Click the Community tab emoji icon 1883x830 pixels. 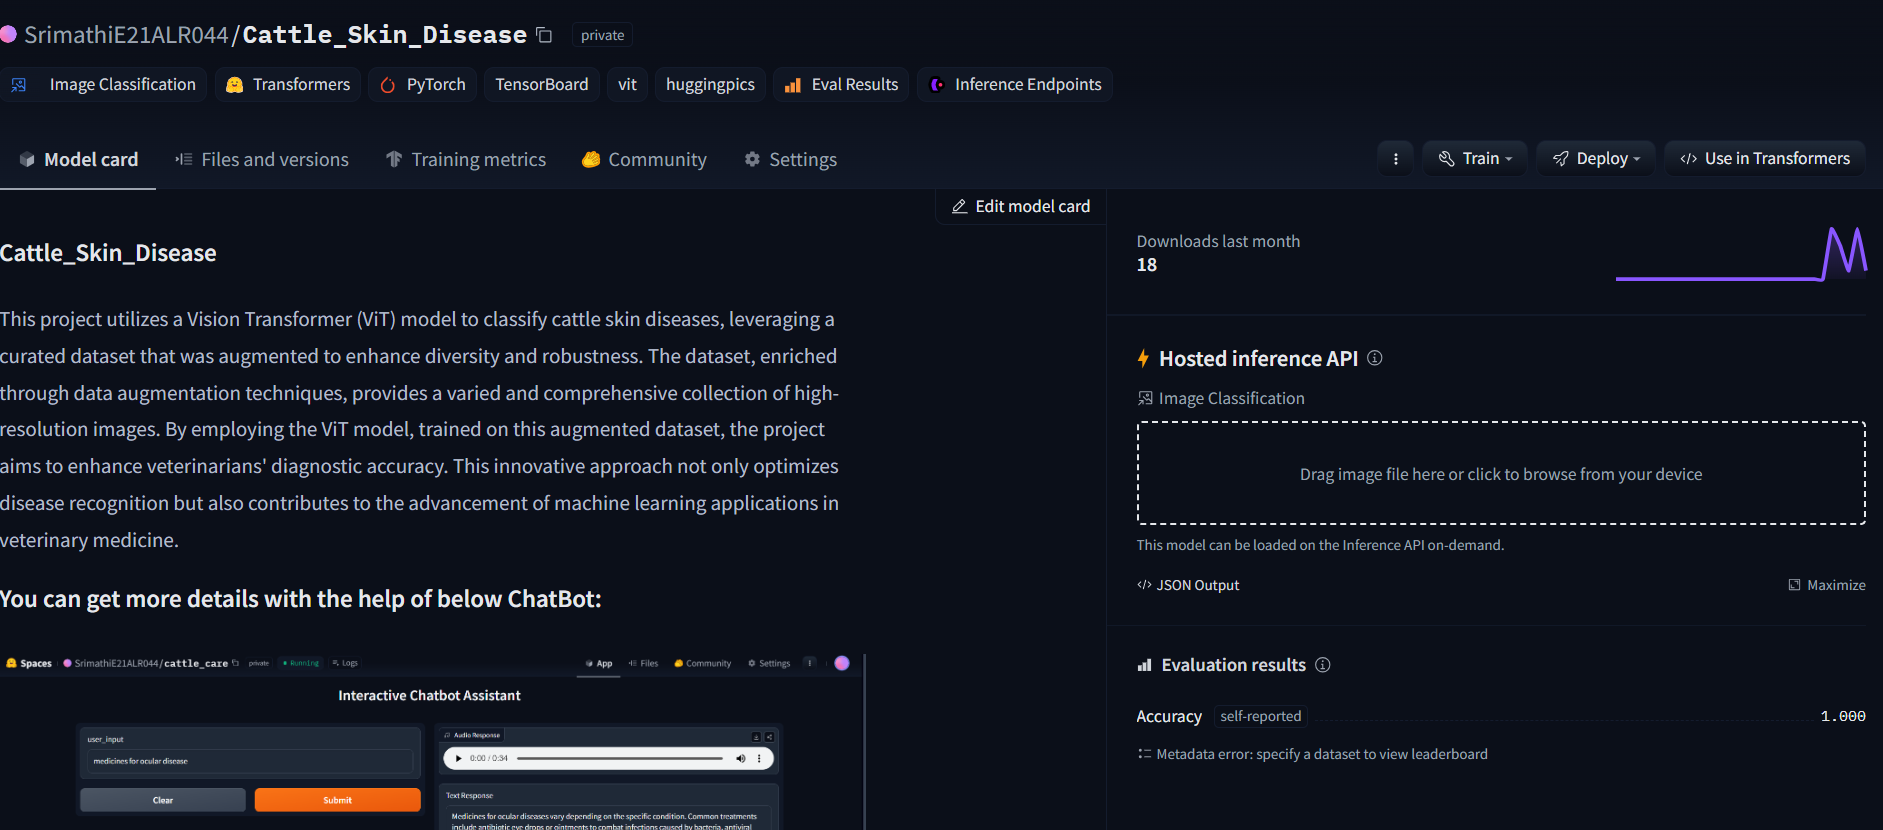pos(591,159)
